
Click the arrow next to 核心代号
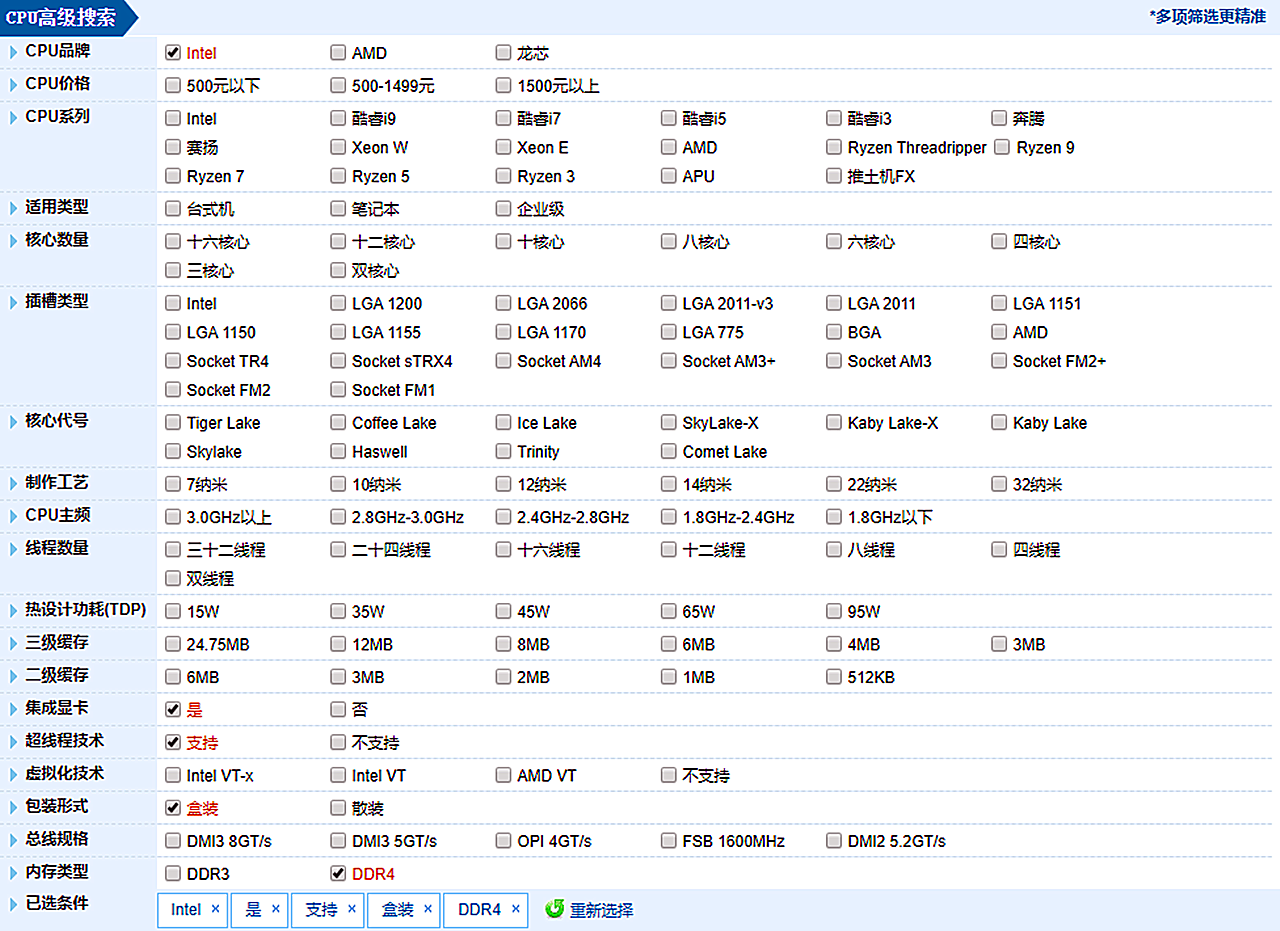click(x=13, y=421)
